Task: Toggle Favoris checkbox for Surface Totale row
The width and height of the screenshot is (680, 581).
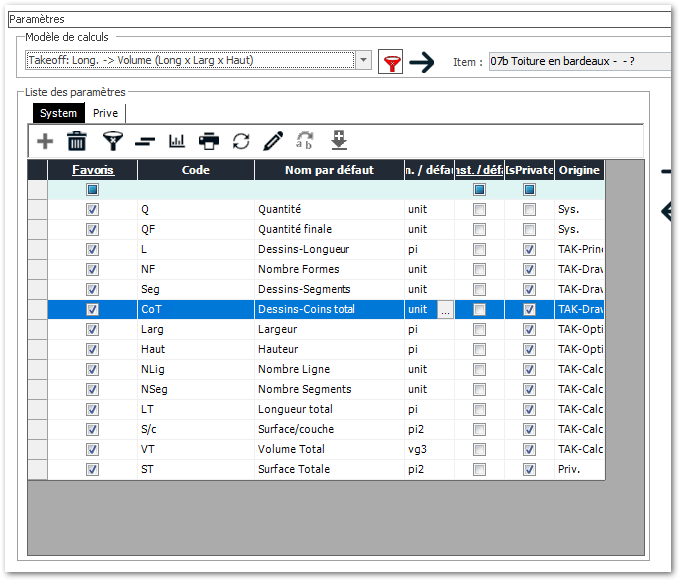Action: (x=92, y=469)
